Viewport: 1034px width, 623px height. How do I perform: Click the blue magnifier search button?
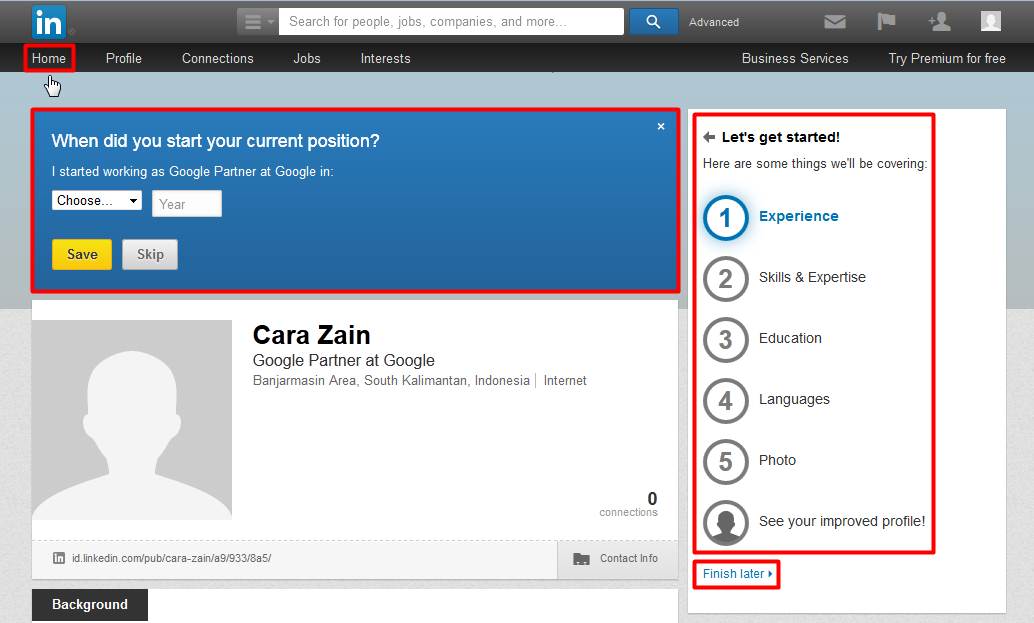pyautogui.click(x=654, y=22)
